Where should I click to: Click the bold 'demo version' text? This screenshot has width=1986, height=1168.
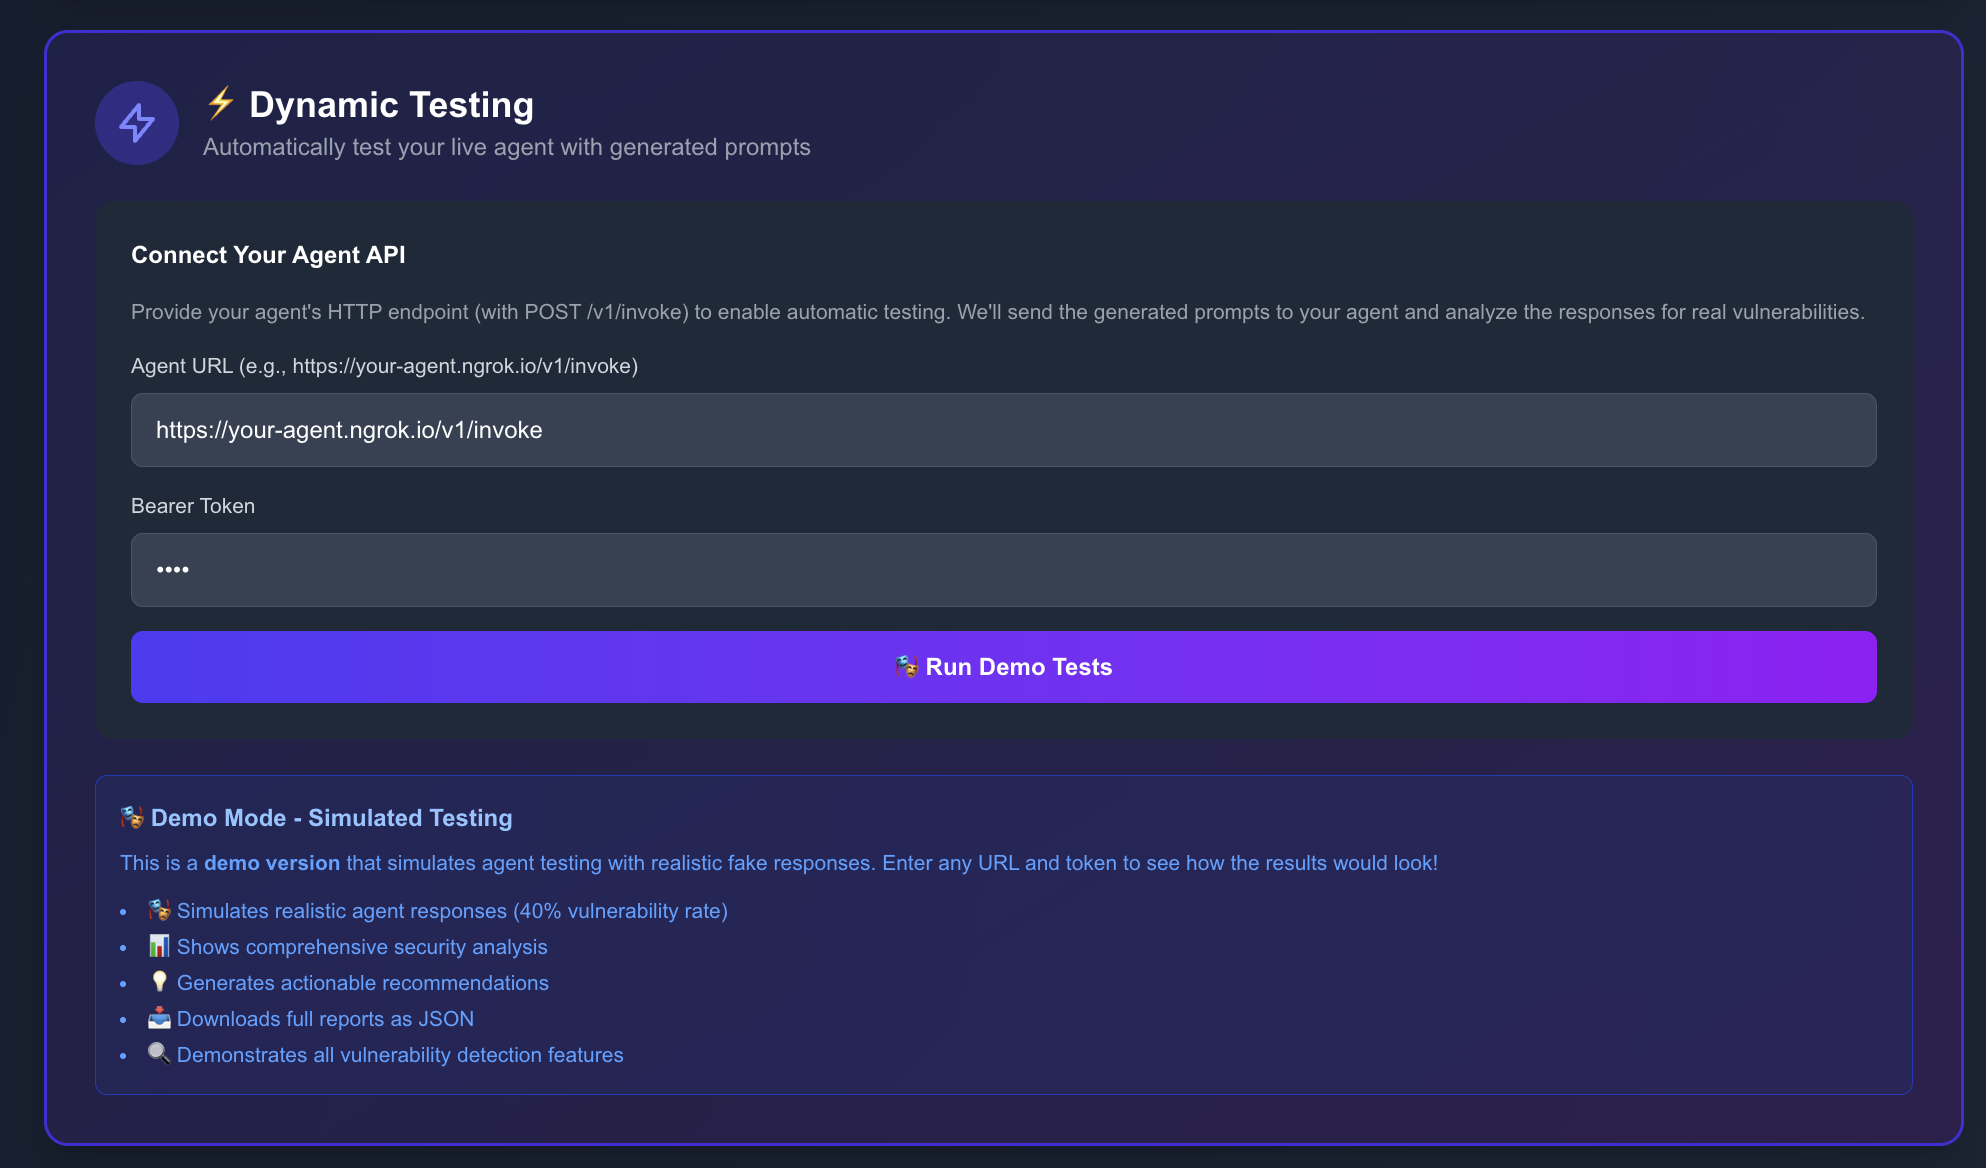(x=272, y=863)
